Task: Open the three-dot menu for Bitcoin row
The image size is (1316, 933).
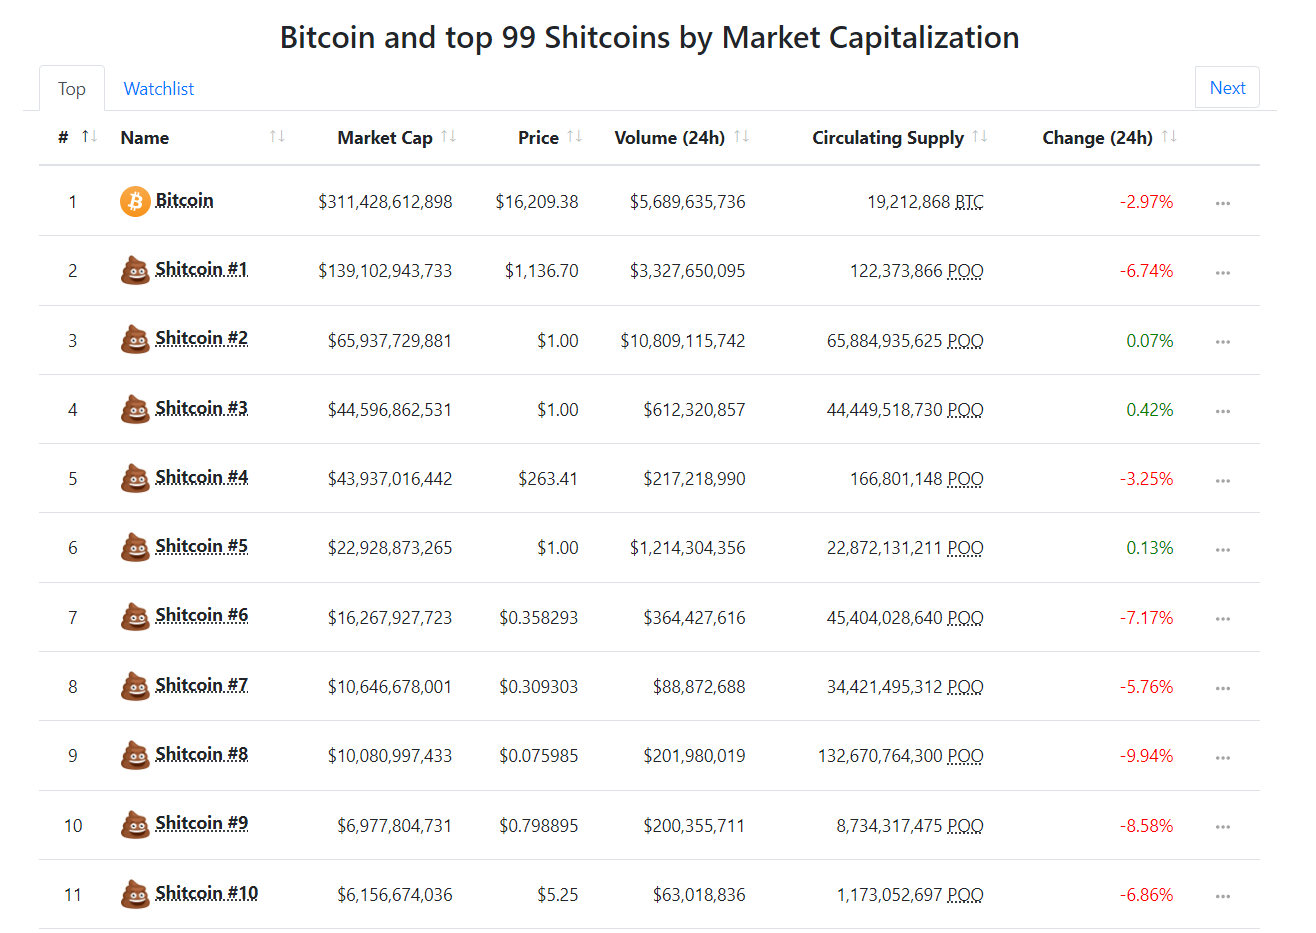Action: click(1222, 203)
